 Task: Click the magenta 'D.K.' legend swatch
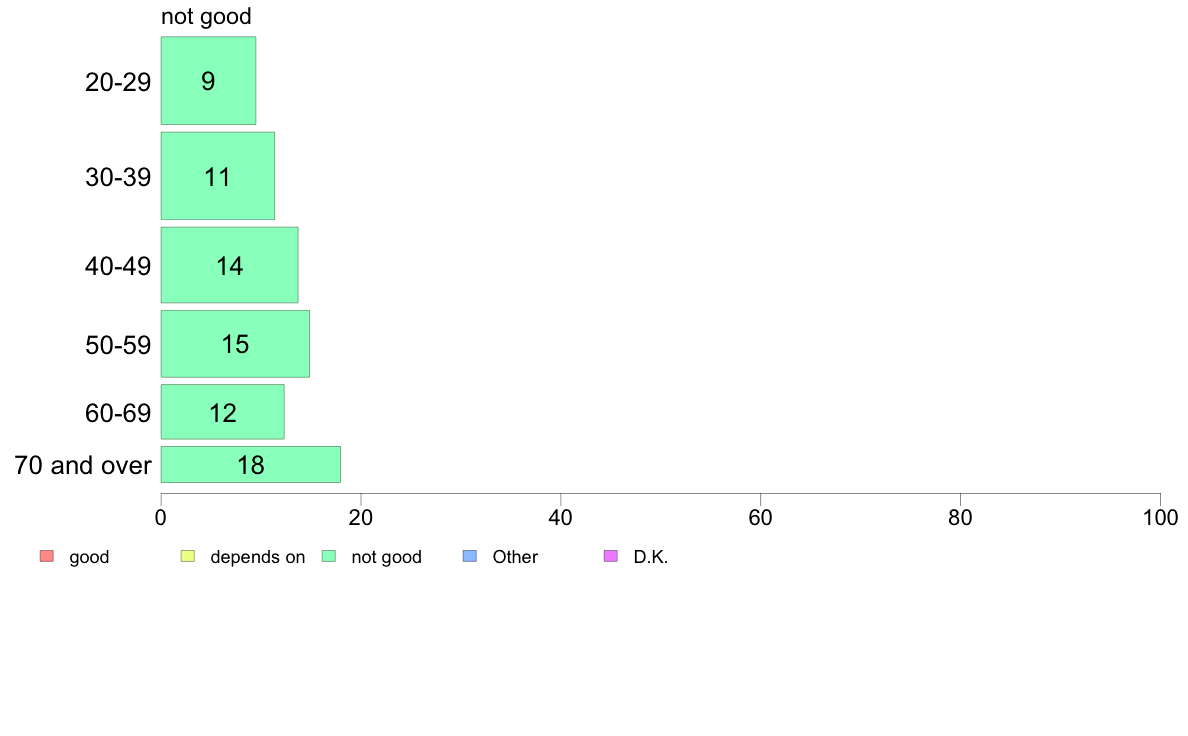(611, 556)
